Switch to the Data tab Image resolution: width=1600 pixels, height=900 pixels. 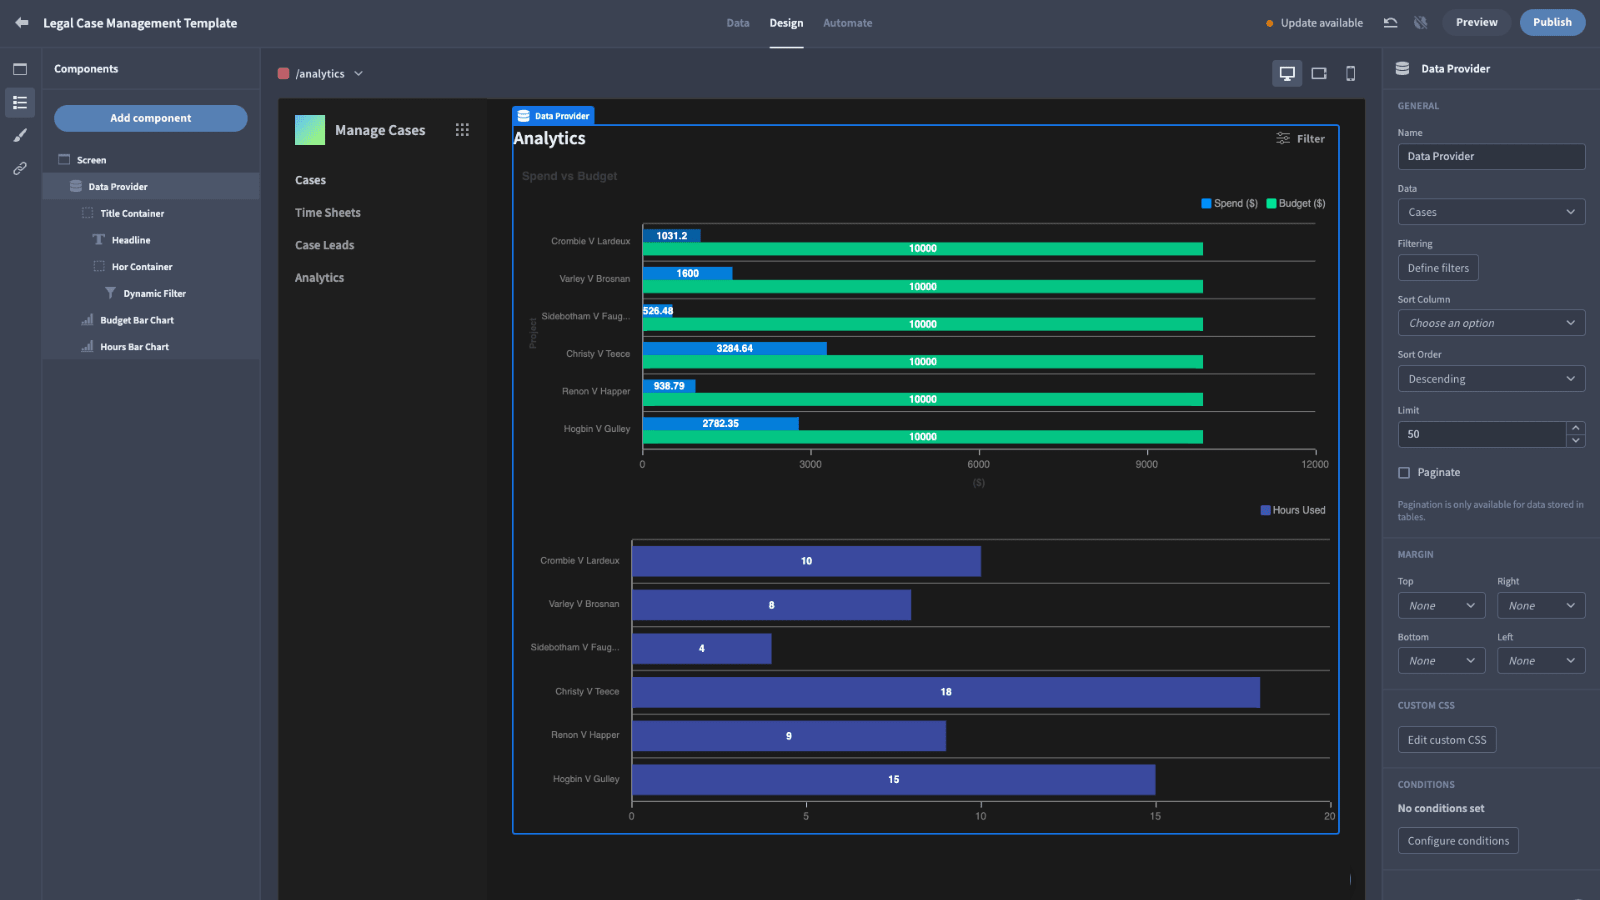pyautogui.click(x=738, y=23)
